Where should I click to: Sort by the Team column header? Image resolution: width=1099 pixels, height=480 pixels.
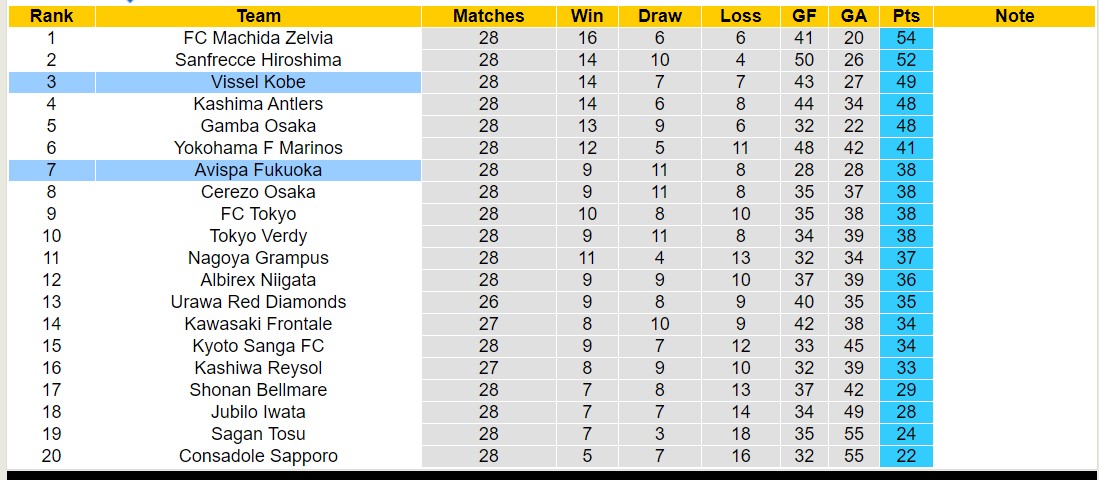[x=258, y=16]
